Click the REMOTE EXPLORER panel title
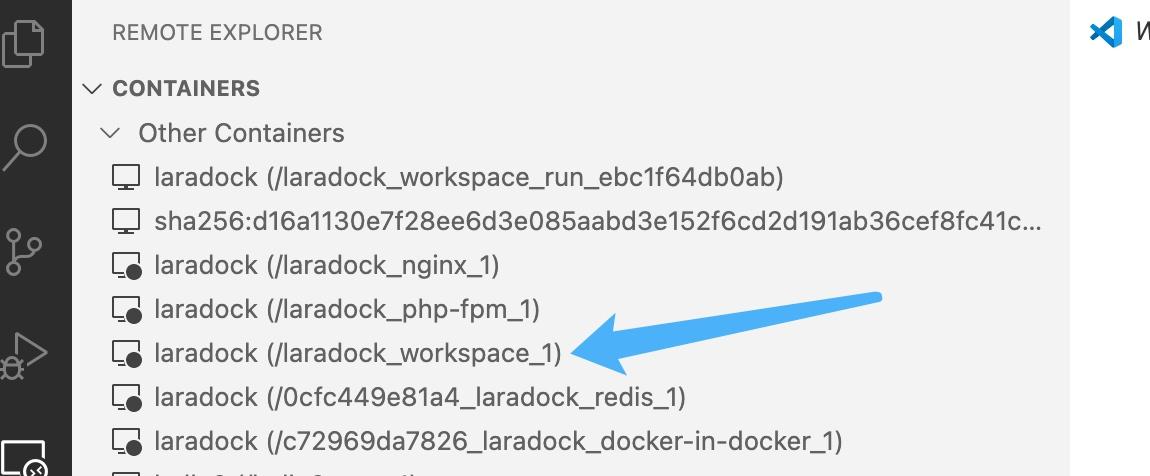1150x476 pixels. click(x=217, y=33)
